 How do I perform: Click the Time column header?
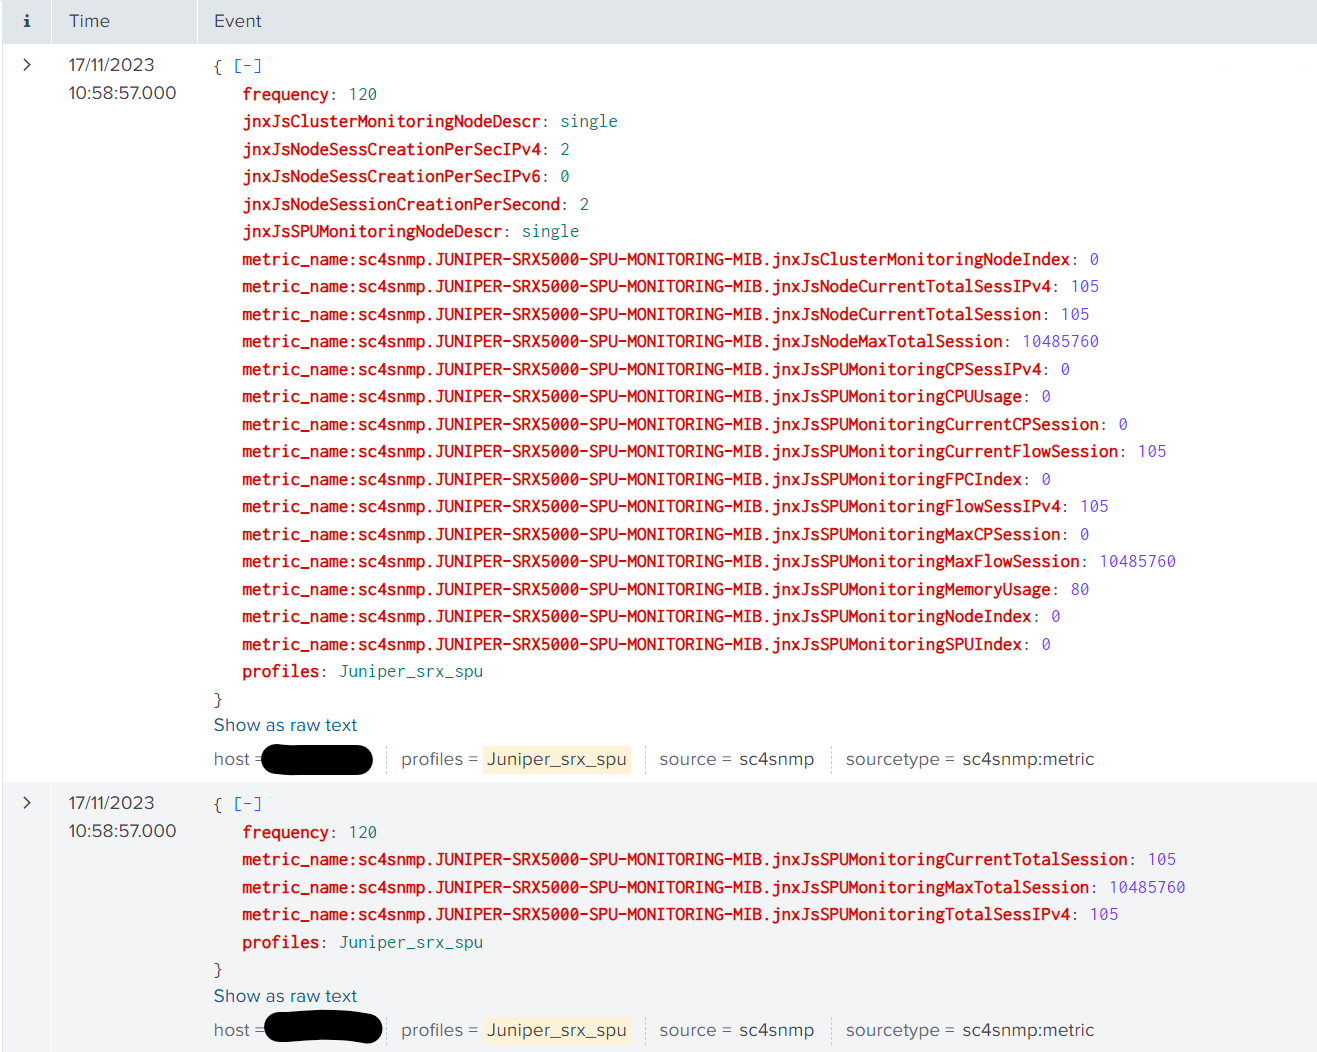(89, 20)
